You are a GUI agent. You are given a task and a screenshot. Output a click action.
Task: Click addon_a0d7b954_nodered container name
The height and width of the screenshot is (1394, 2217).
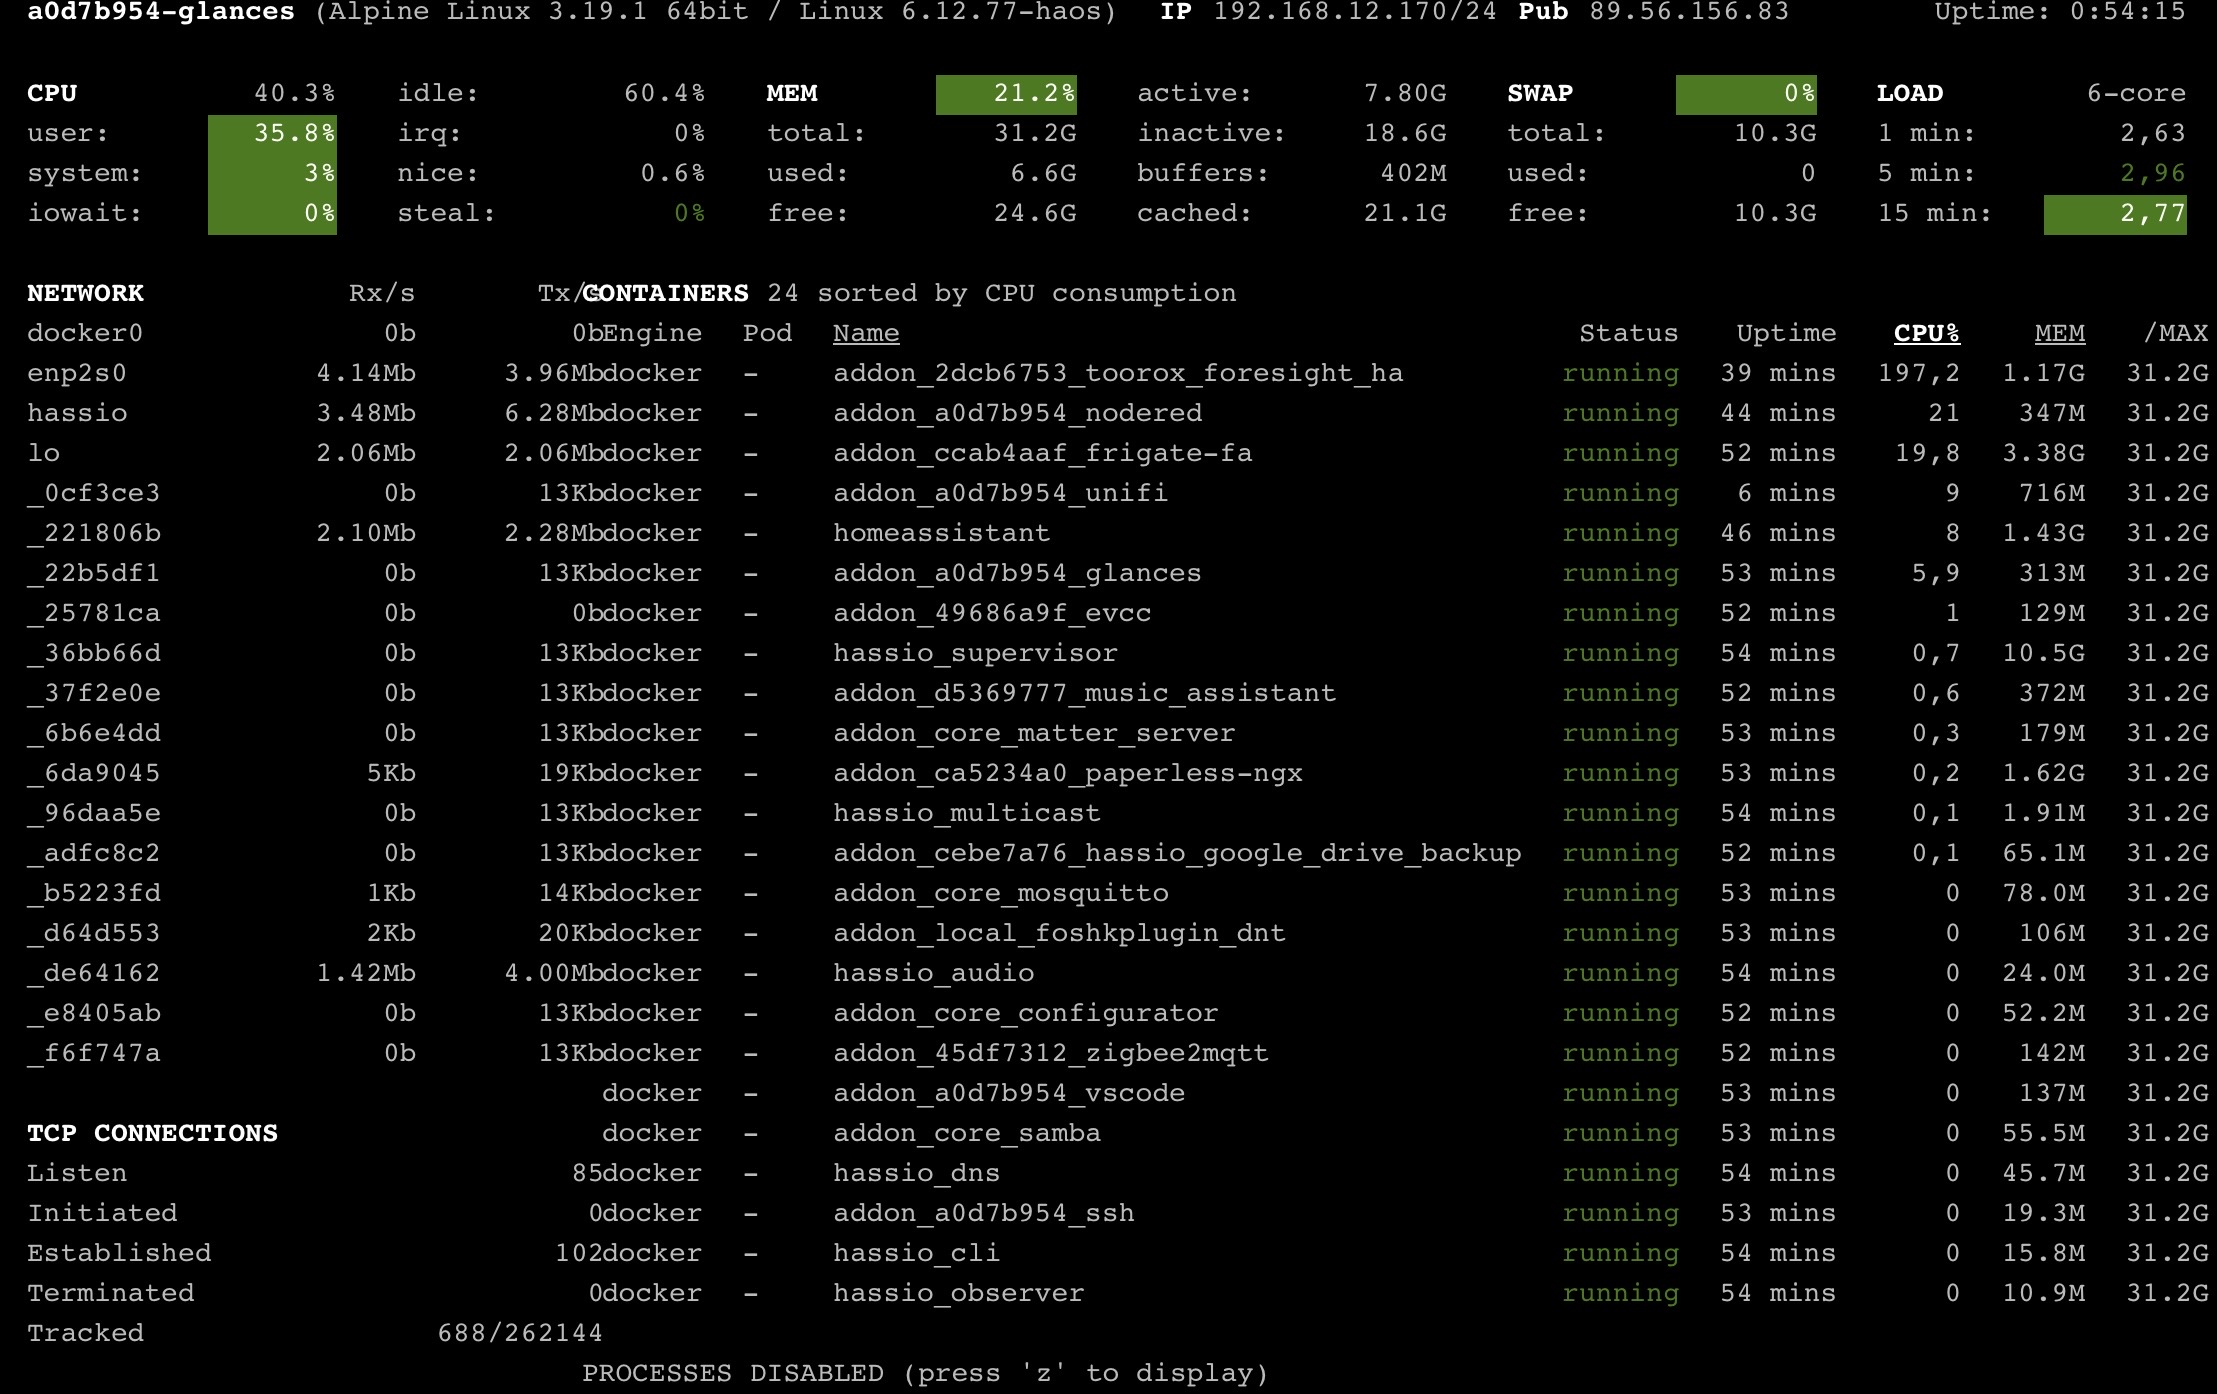click(x=1017, y=413)
